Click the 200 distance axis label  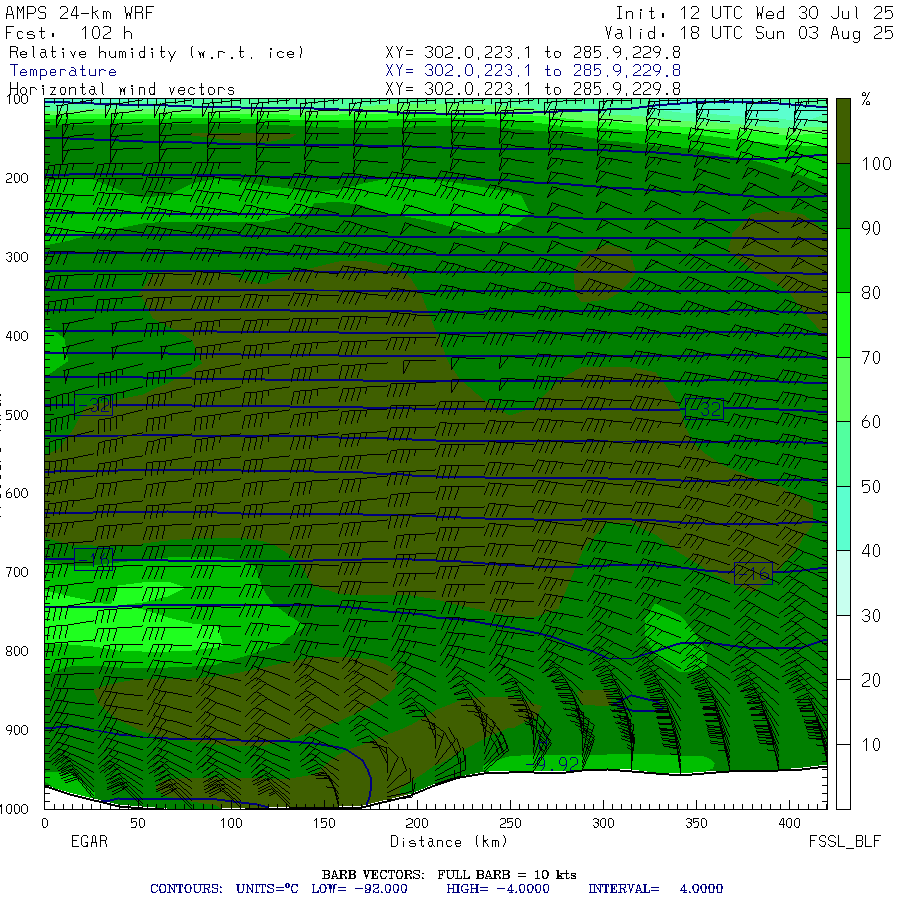click(x=417, y=823)
